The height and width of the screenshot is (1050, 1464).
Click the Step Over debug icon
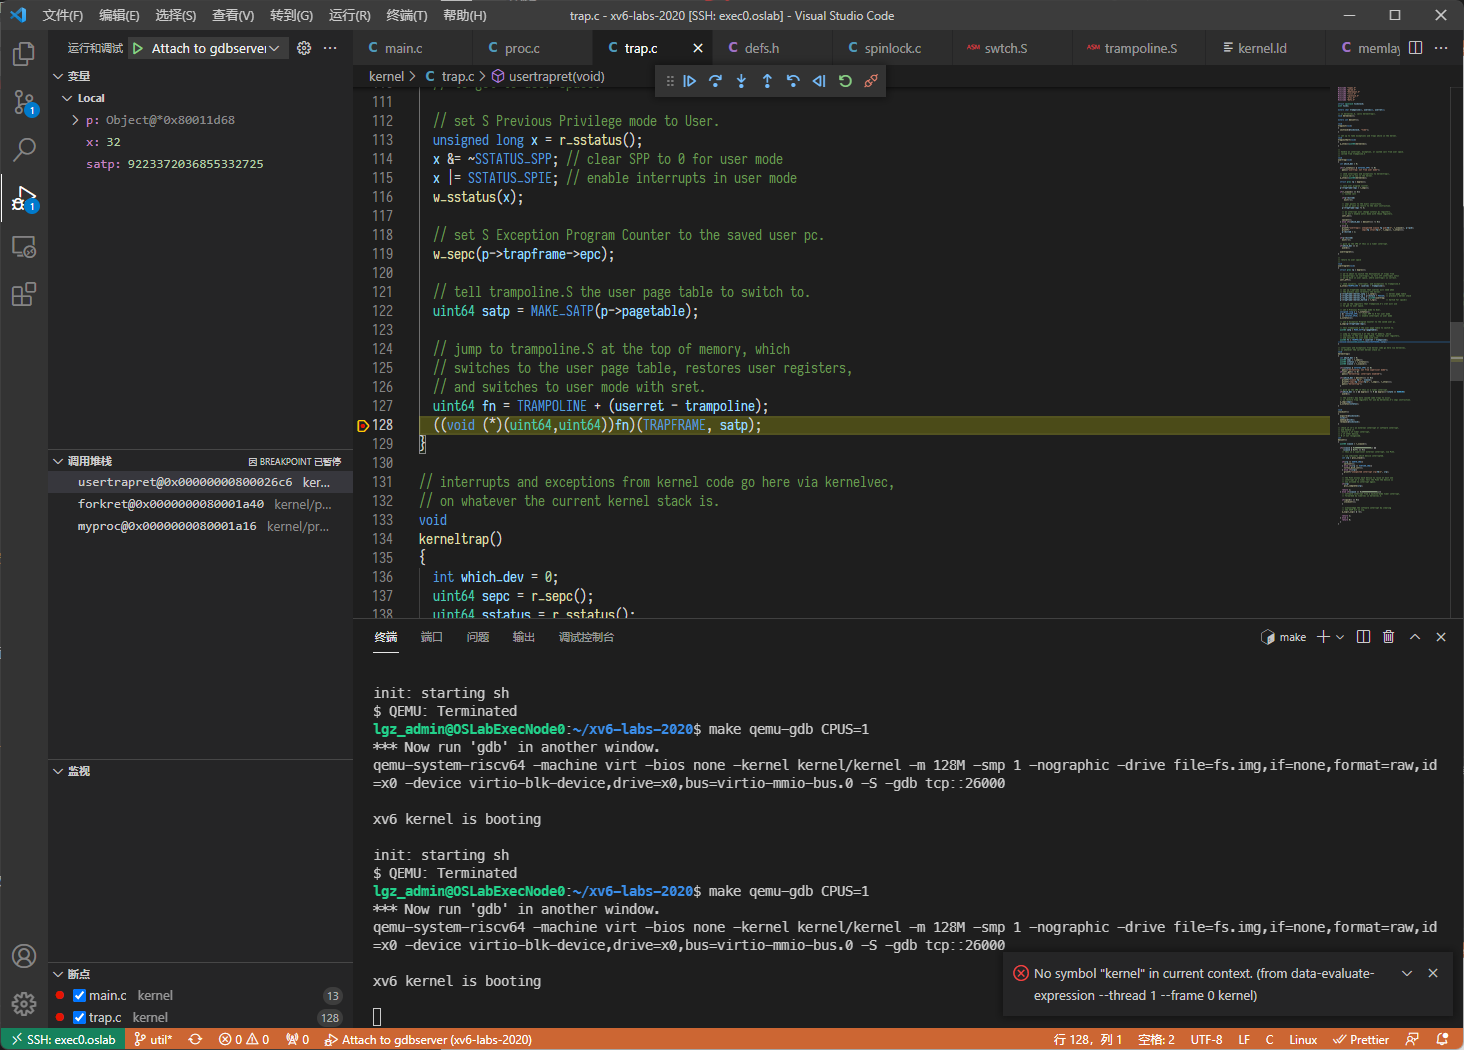point(715,81)
